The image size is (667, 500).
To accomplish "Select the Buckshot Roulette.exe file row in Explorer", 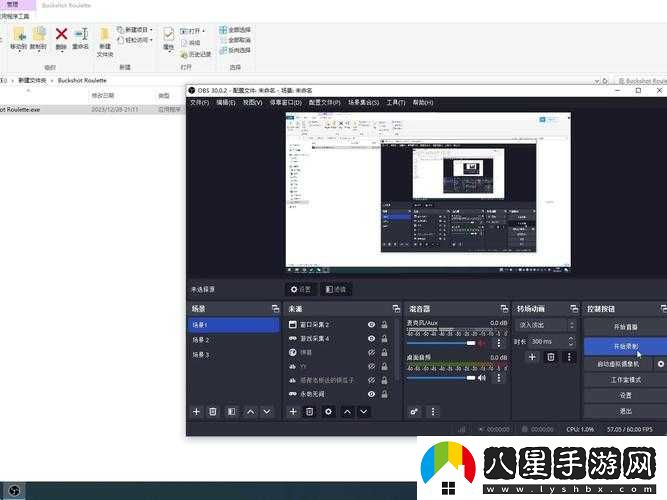I will point(91,109).
